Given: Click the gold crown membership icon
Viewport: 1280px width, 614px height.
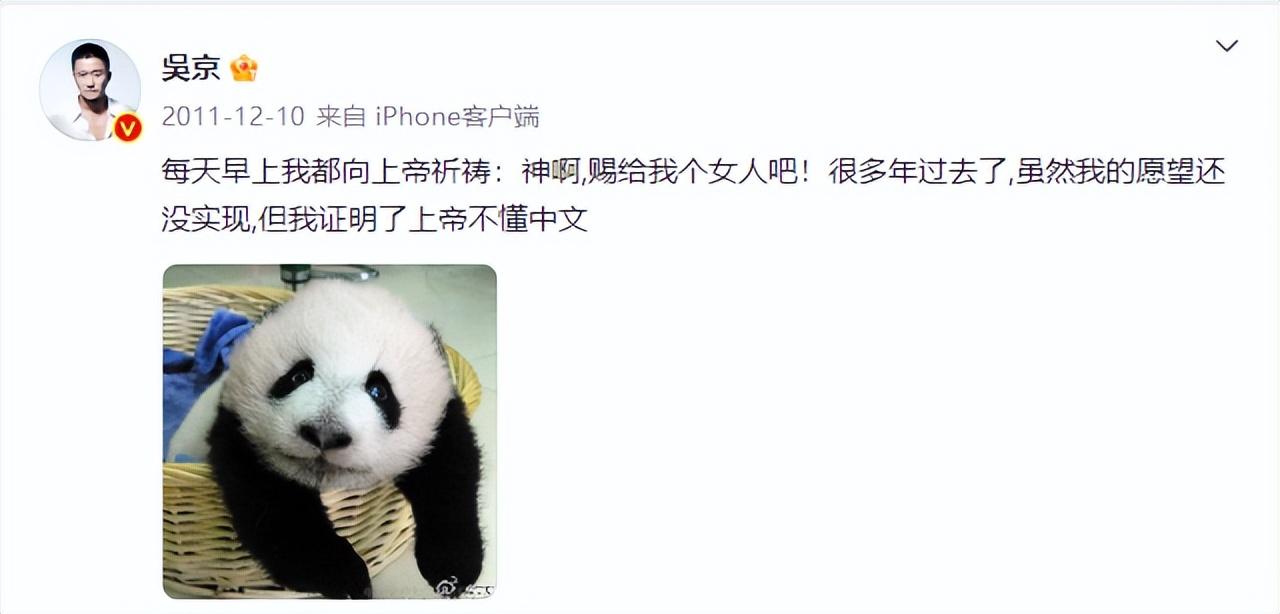Looking at the screenshot, I should 243,69.
